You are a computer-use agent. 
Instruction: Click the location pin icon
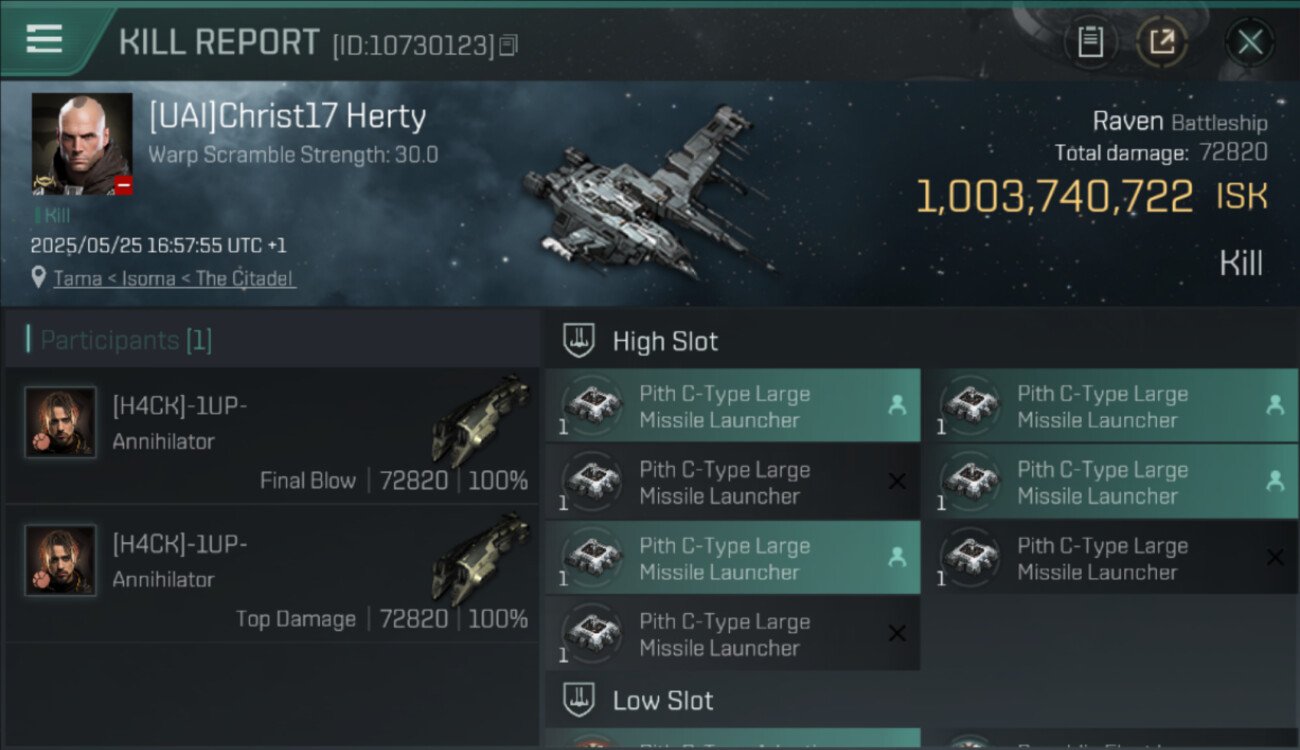39,278
